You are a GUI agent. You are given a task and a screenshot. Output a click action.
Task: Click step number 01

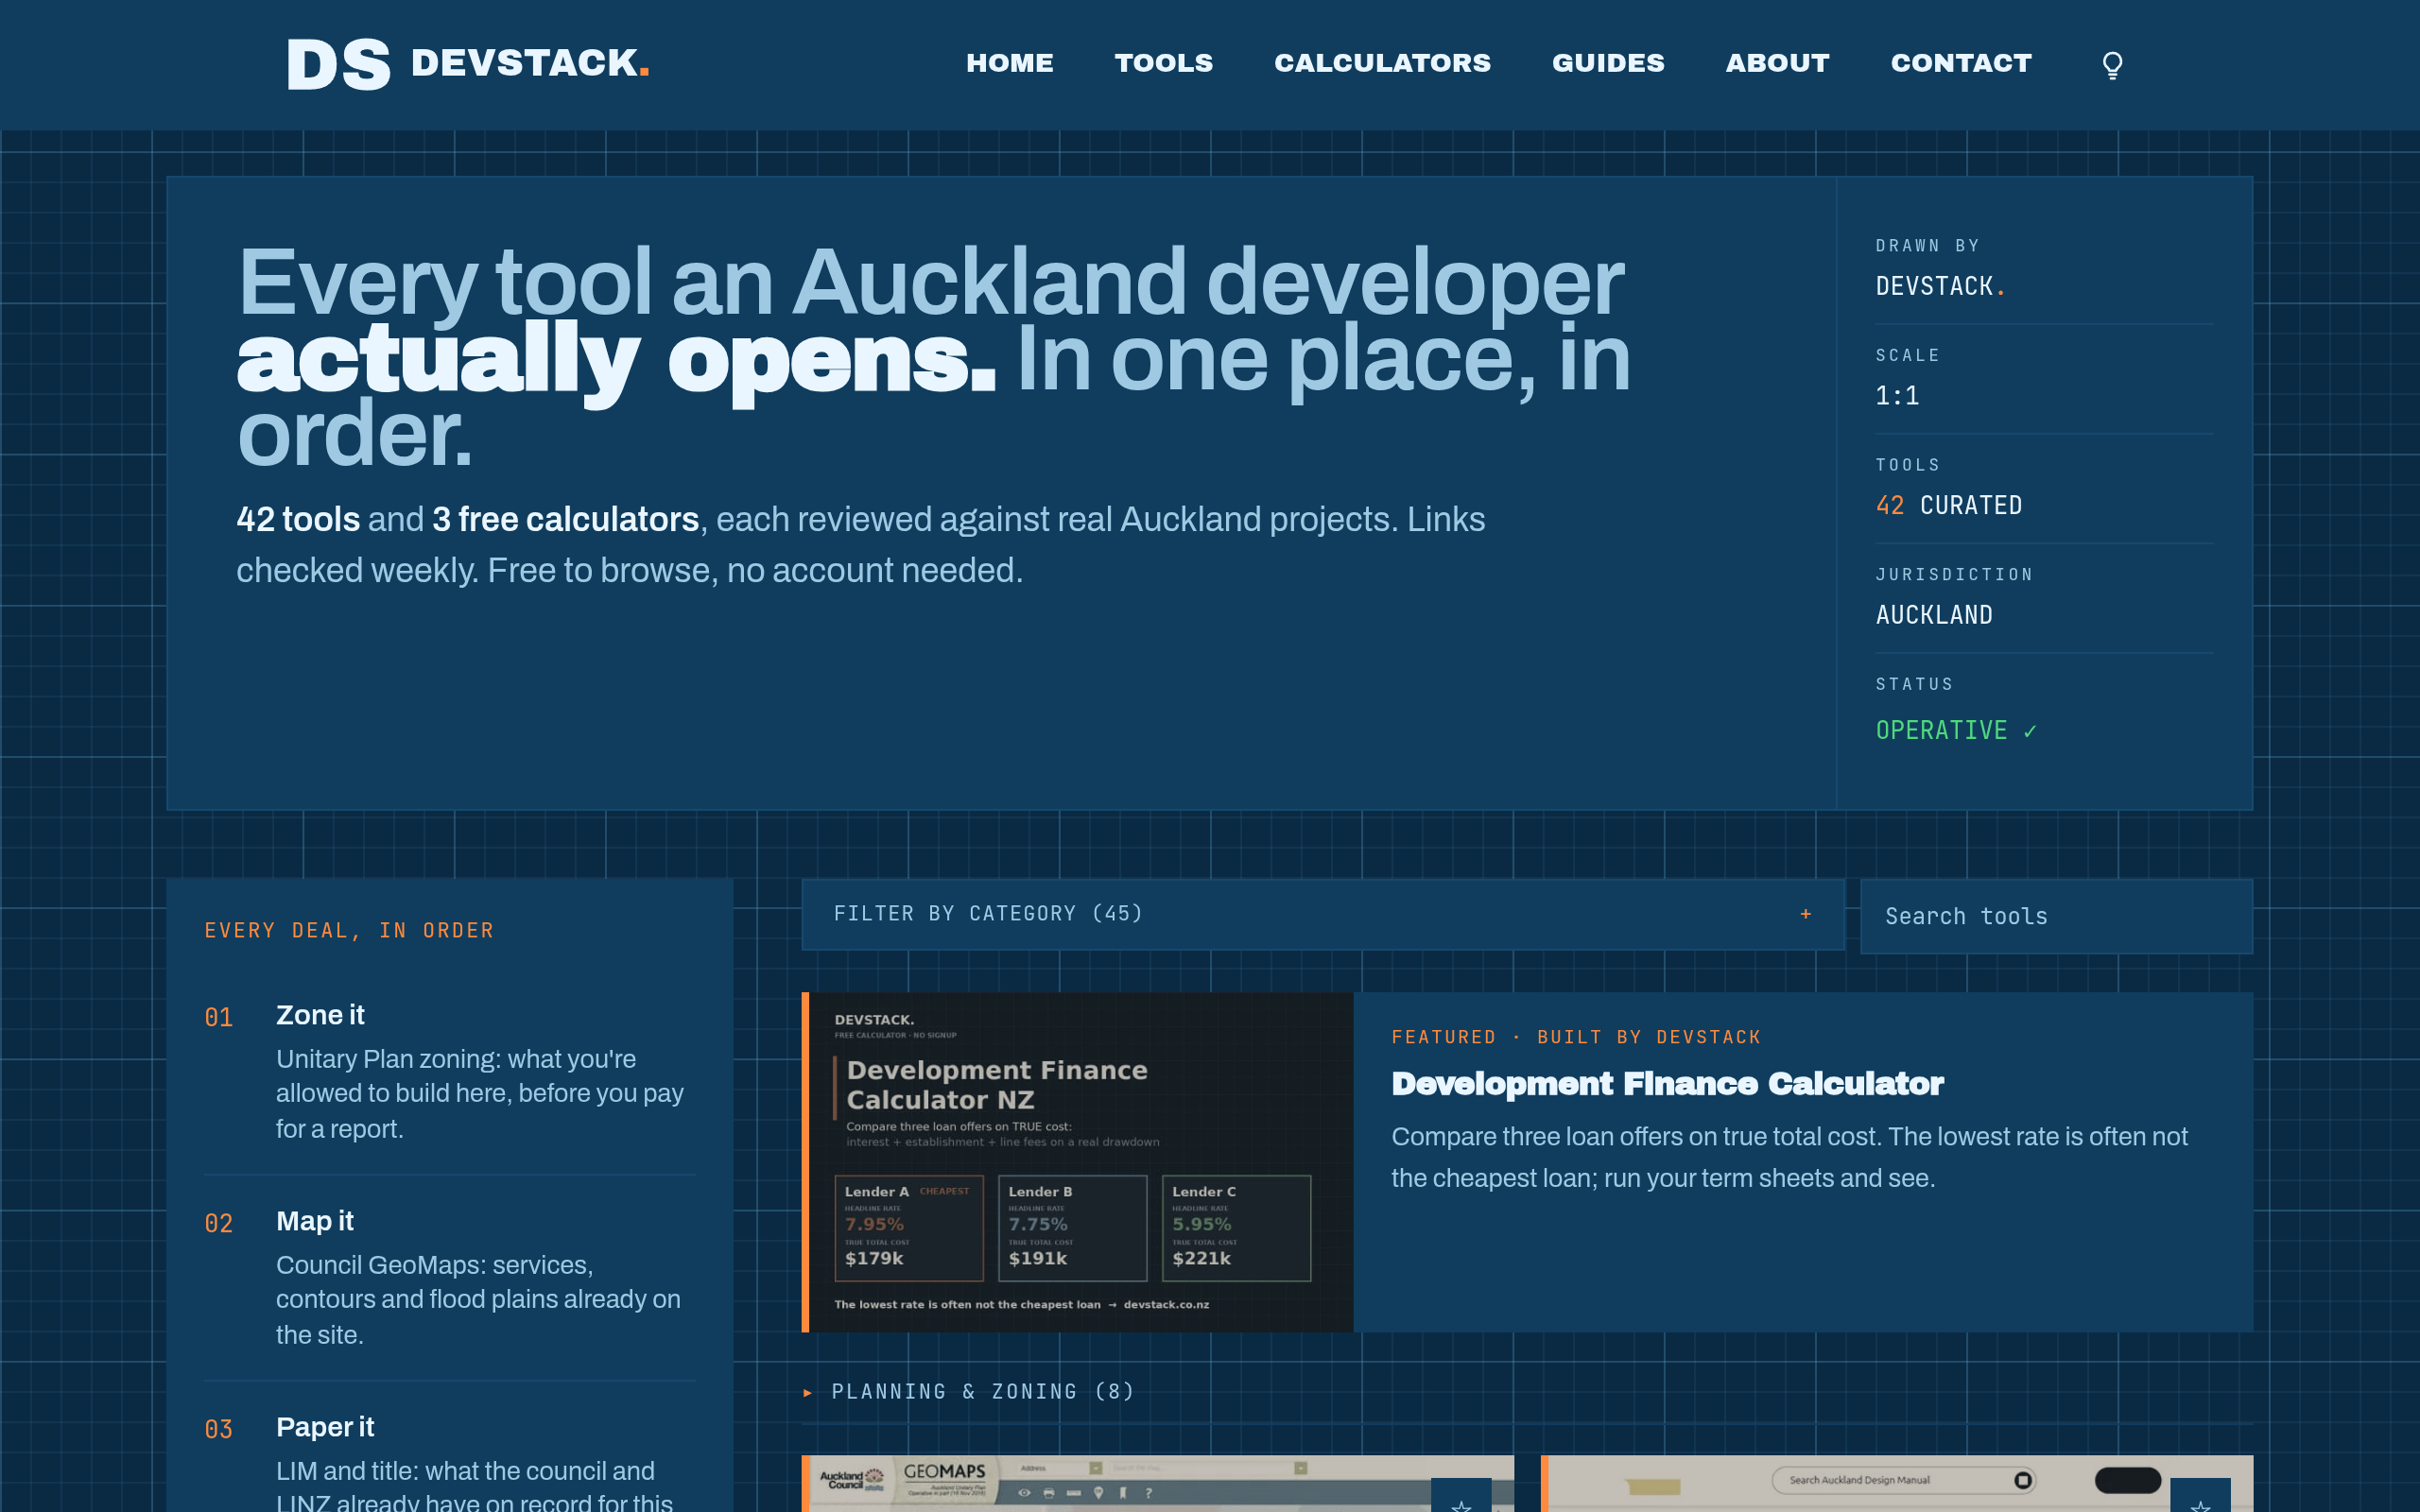click(x=219, y=1018)
